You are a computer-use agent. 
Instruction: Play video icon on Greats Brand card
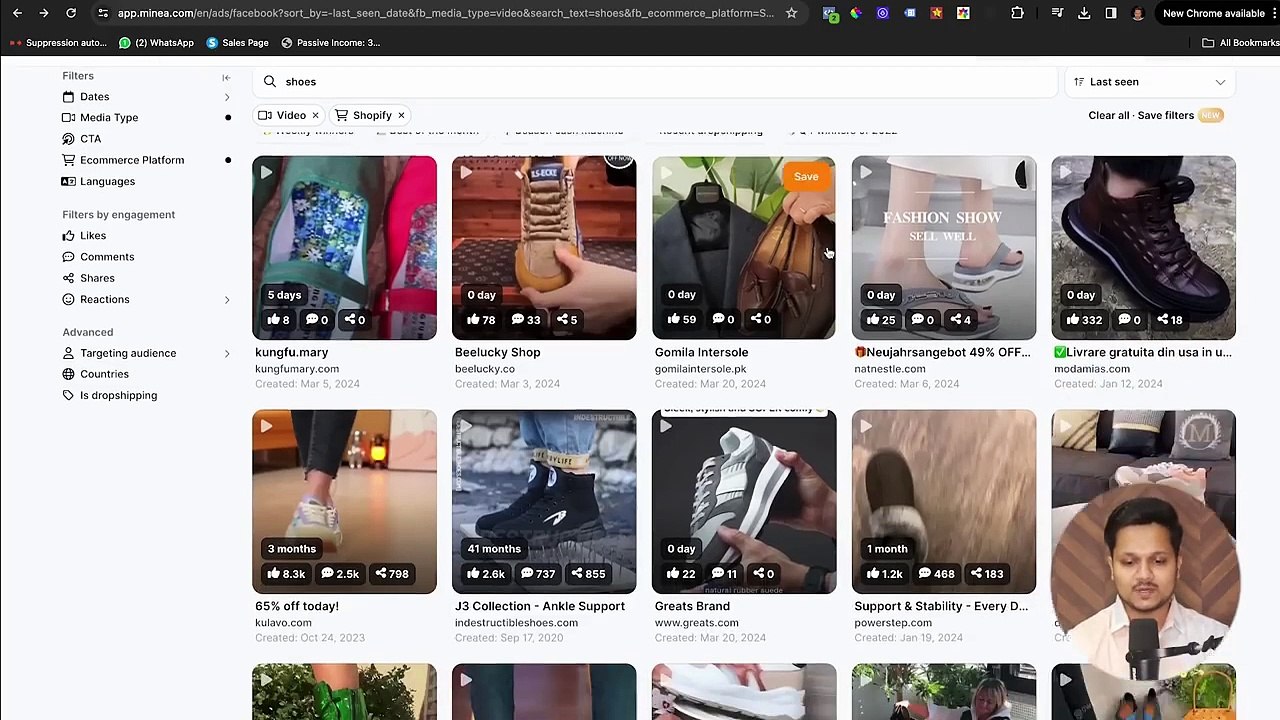point(666,427)
